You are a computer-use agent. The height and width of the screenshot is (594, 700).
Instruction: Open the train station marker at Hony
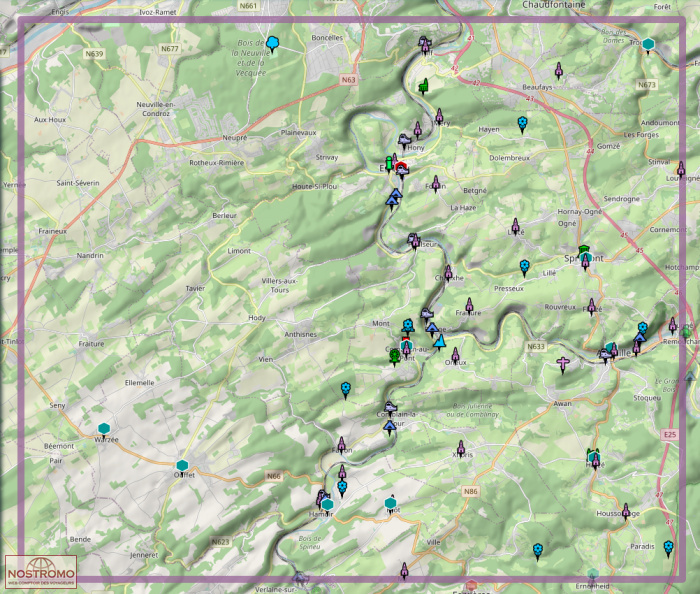click(x=404, y=141)
